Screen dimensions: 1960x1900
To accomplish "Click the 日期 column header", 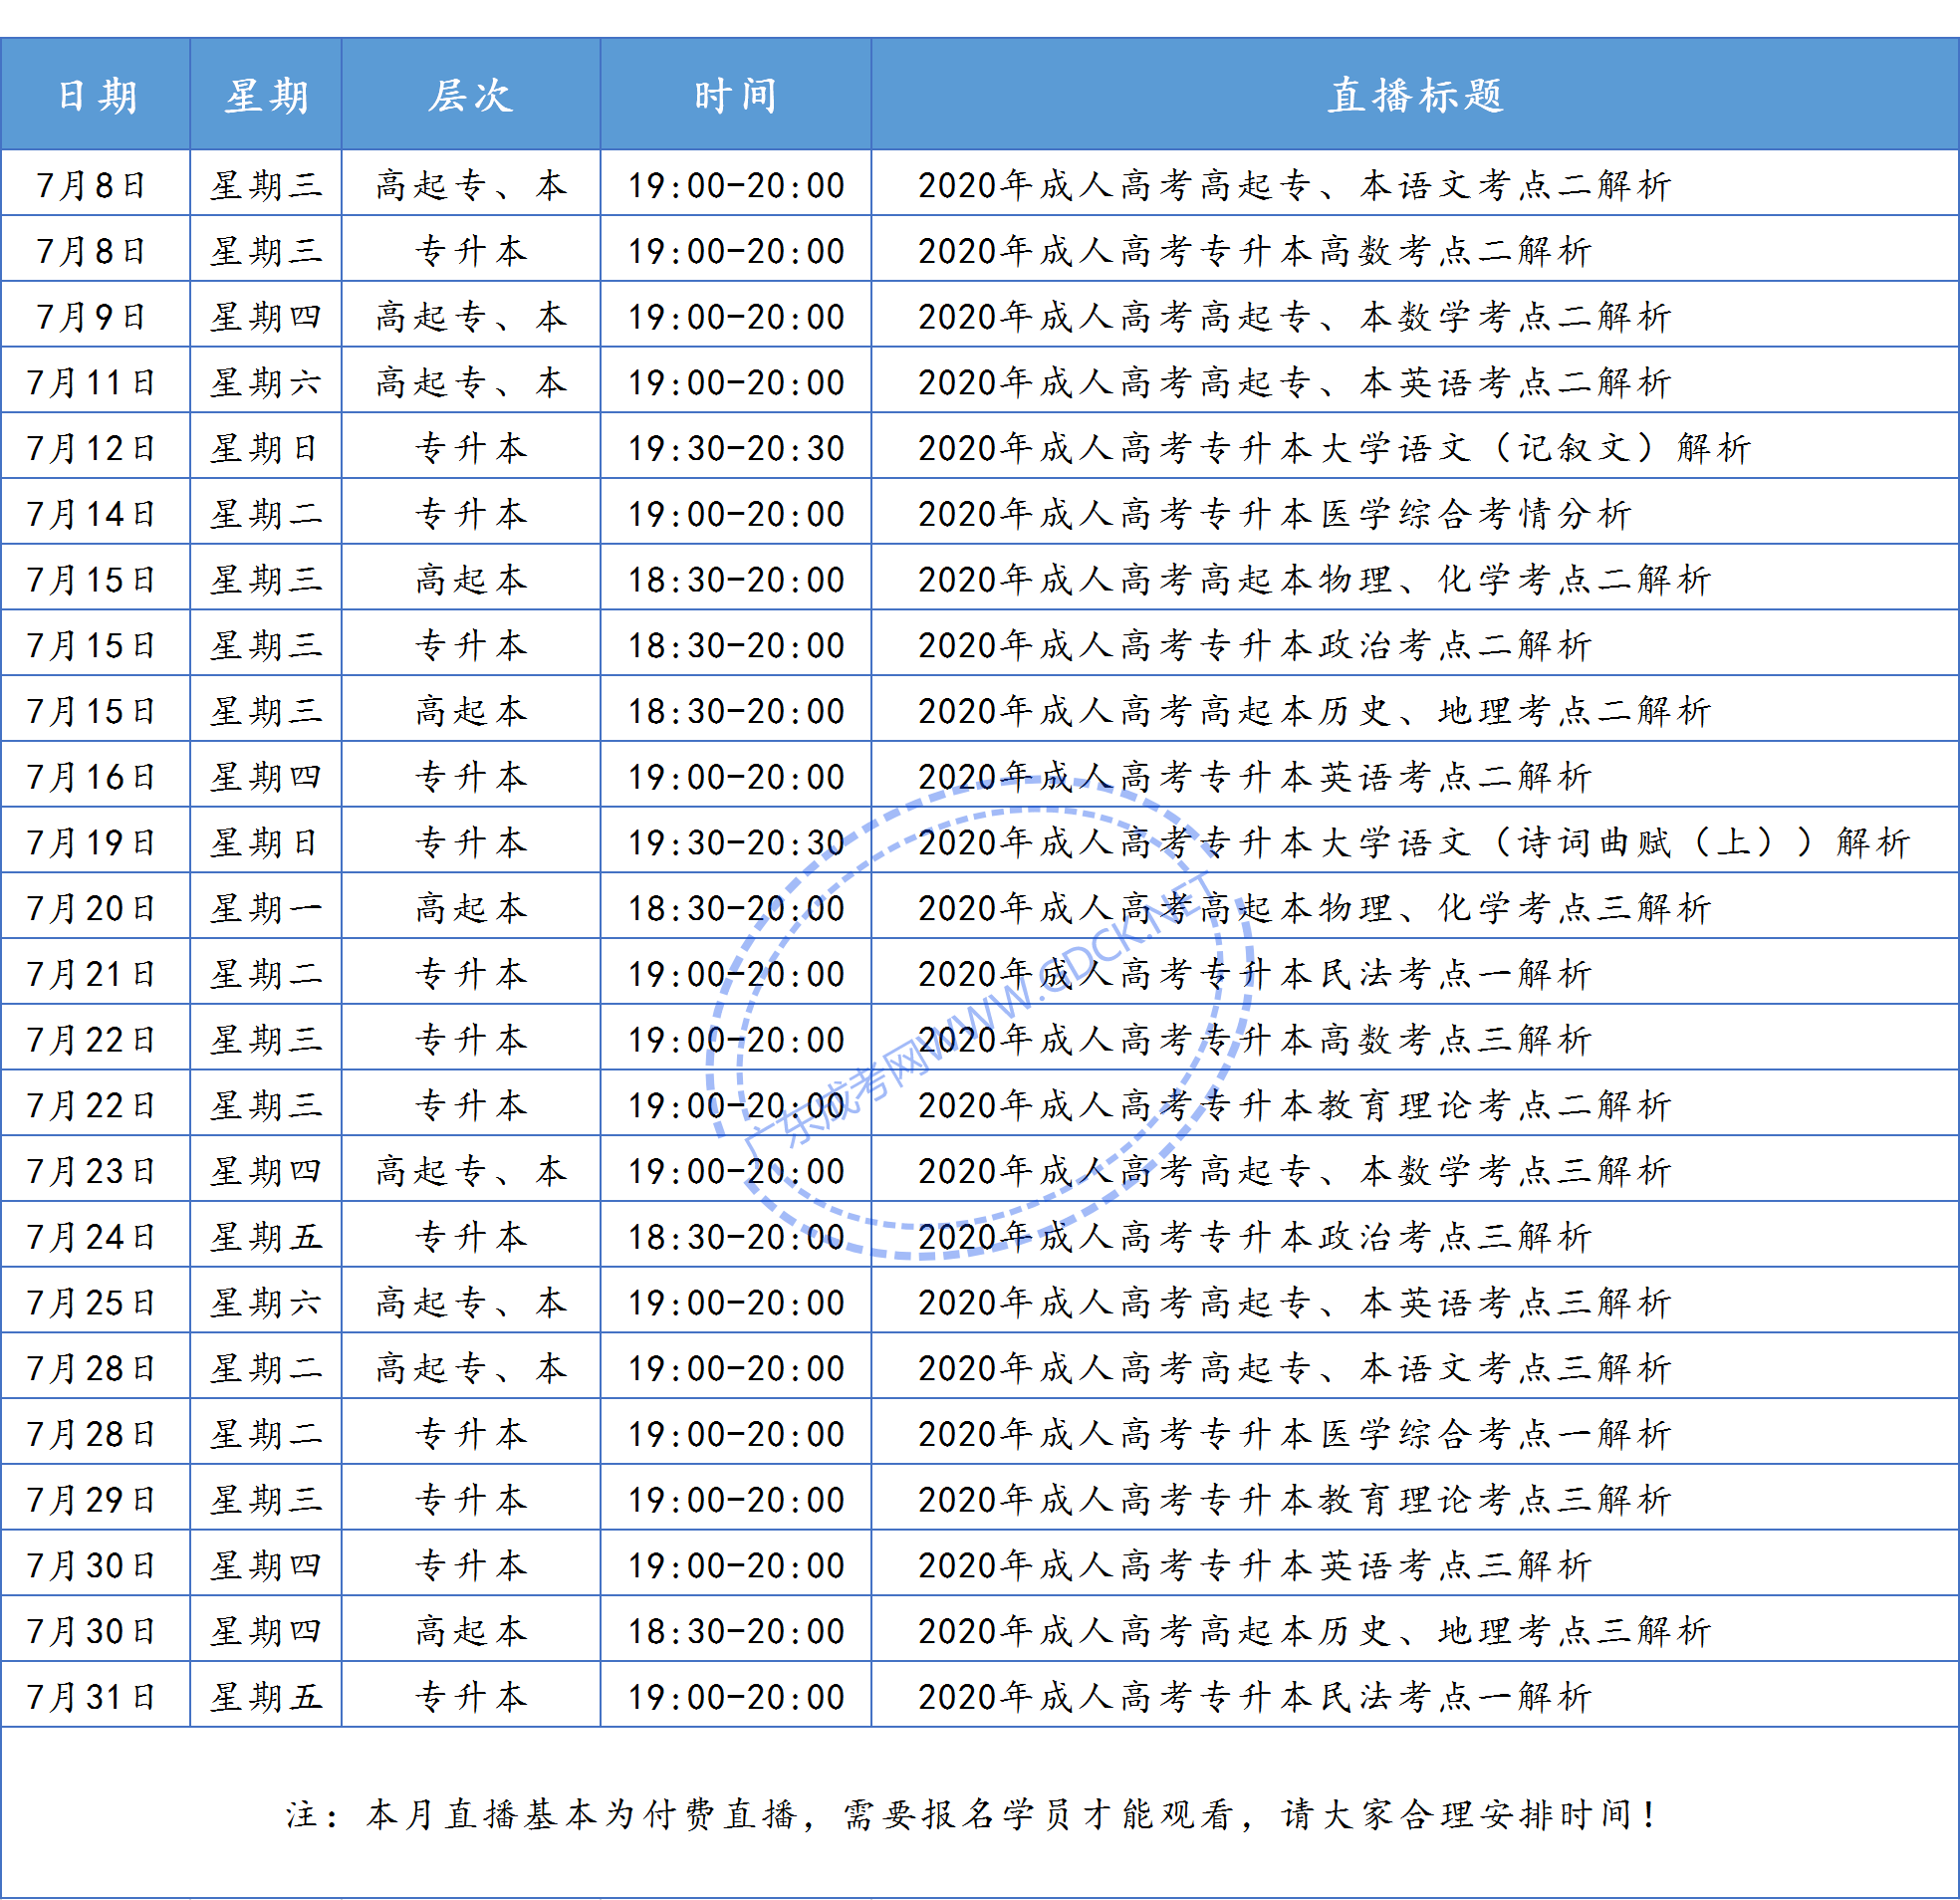I will (95, 95).
